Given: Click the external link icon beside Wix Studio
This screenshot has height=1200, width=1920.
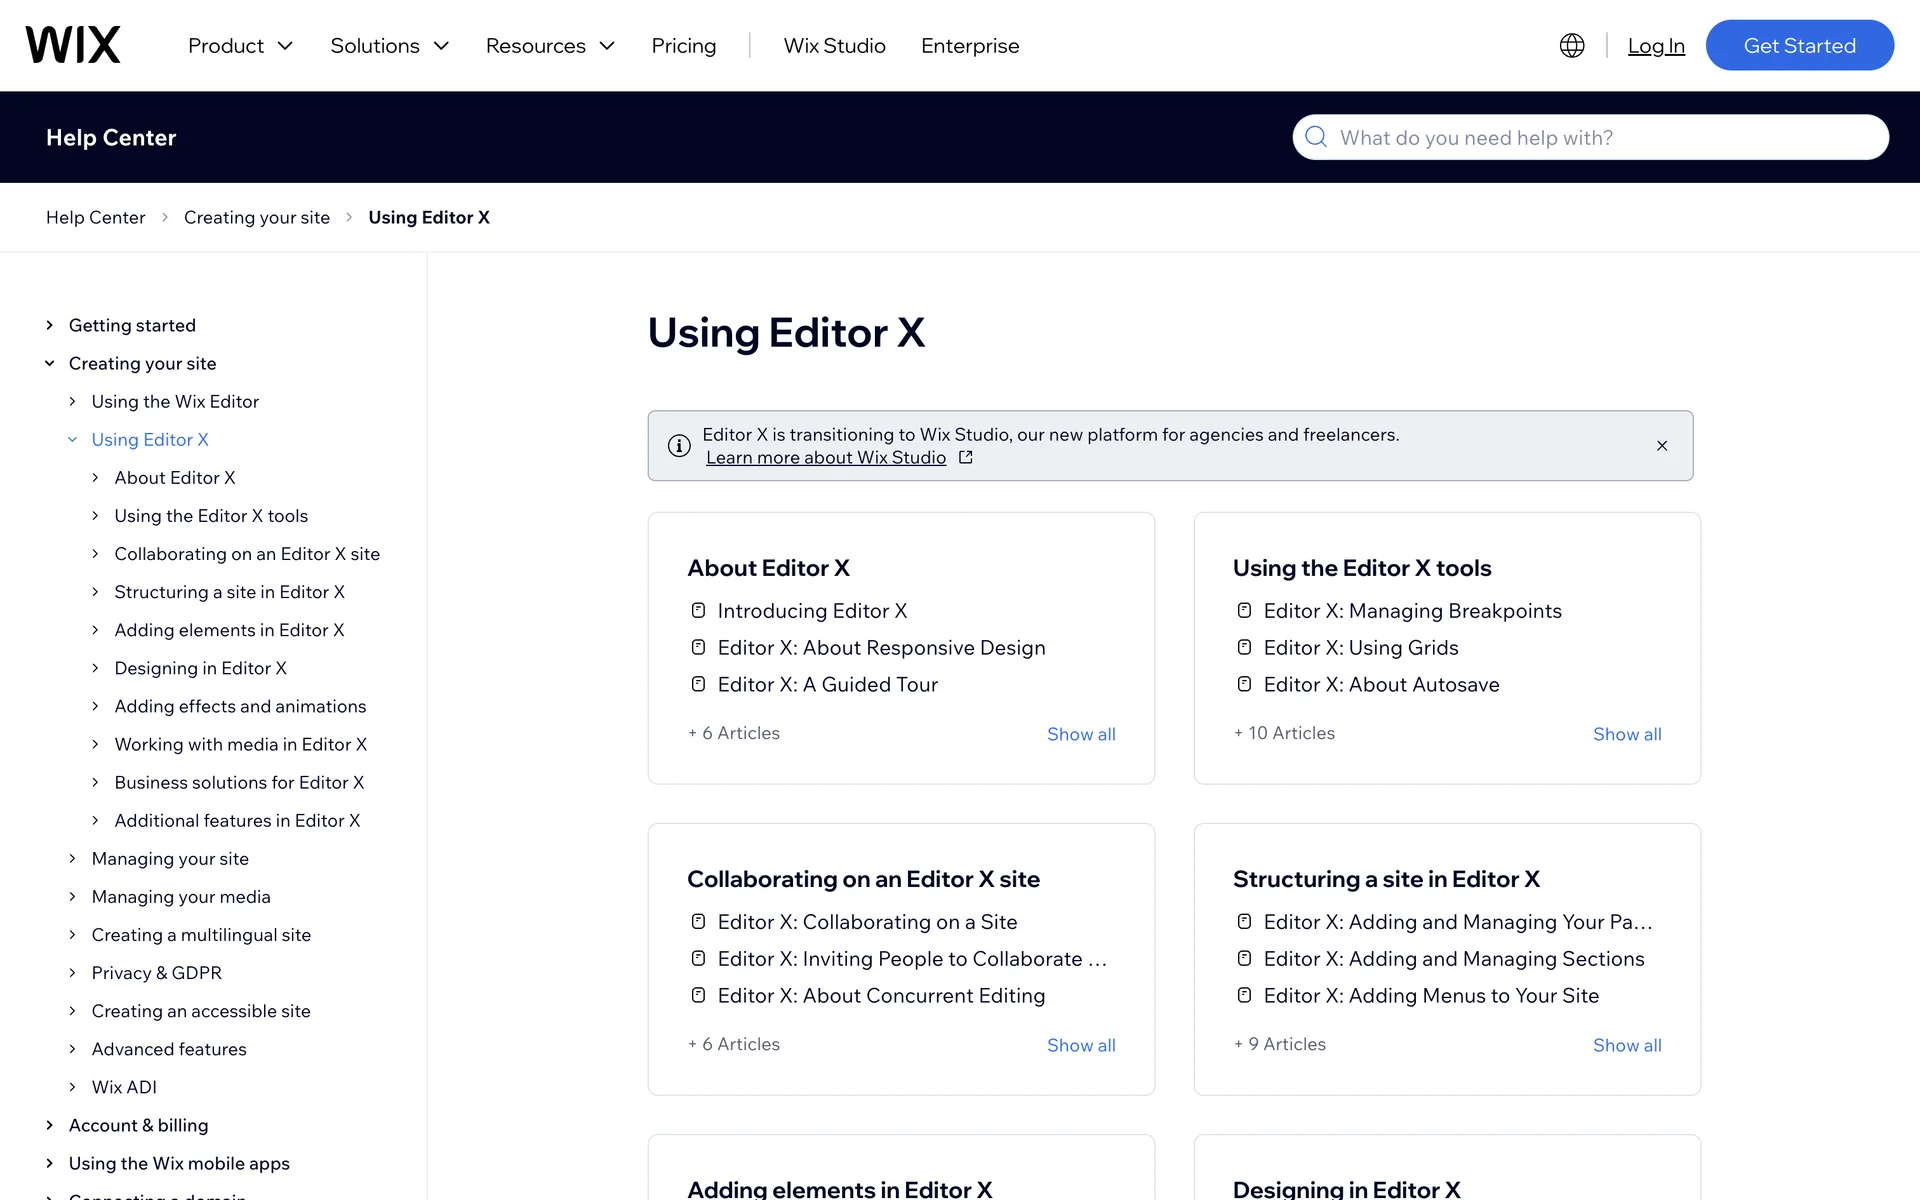Looking at the screenshot, I should click(965, 457).
